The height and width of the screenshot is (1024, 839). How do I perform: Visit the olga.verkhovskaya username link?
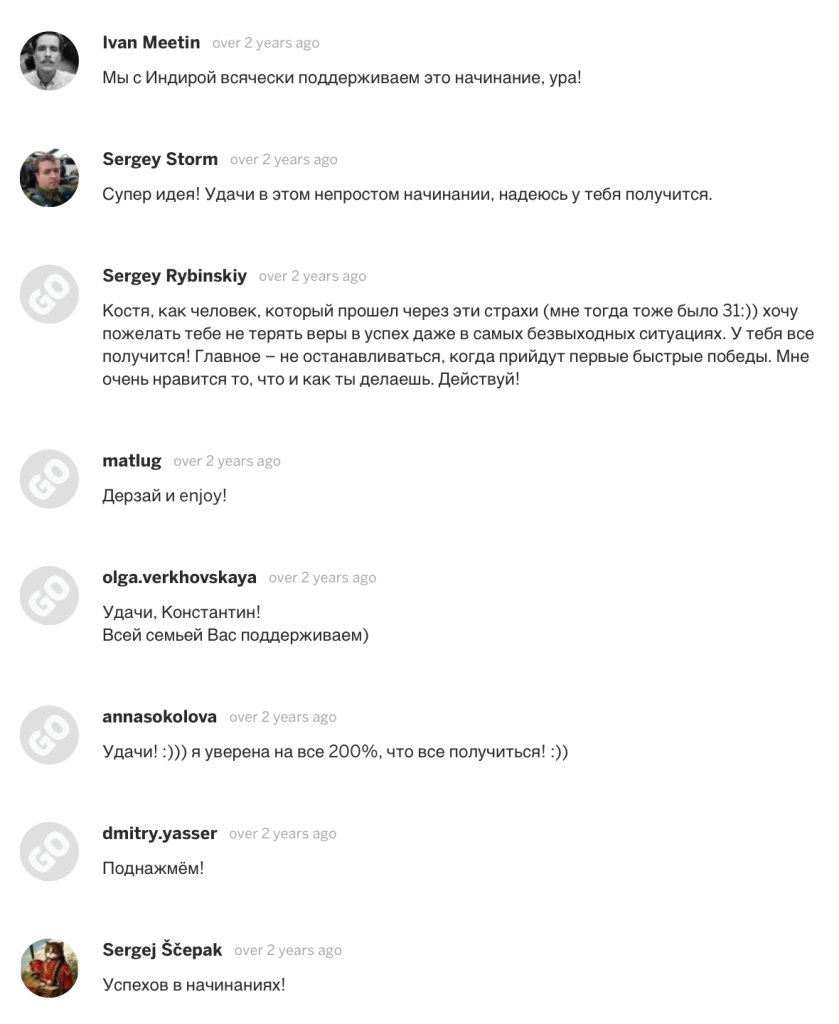click(x=179, y=577)
